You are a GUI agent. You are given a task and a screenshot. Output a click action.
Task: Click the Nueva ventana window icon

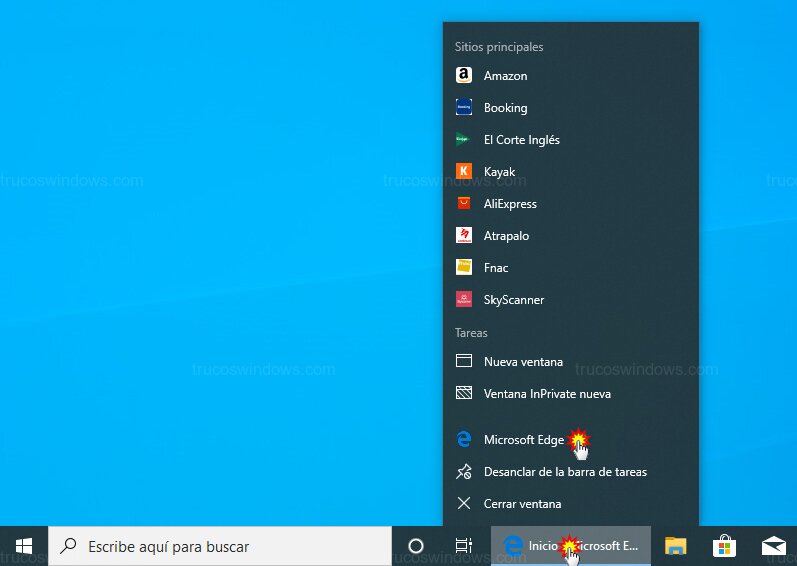tap(464, 361)
